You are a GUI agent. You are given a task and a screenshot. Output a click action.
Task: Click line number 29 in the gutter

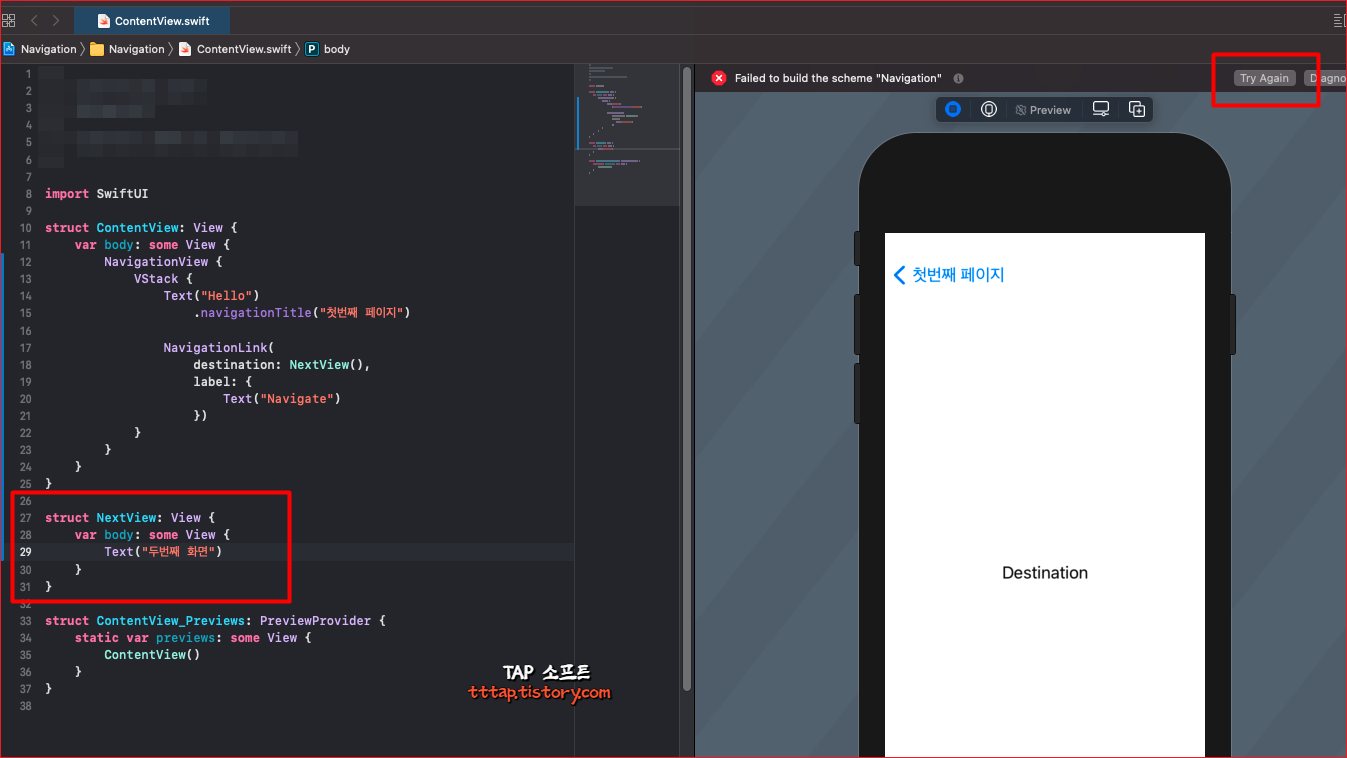tap(25, 552)
